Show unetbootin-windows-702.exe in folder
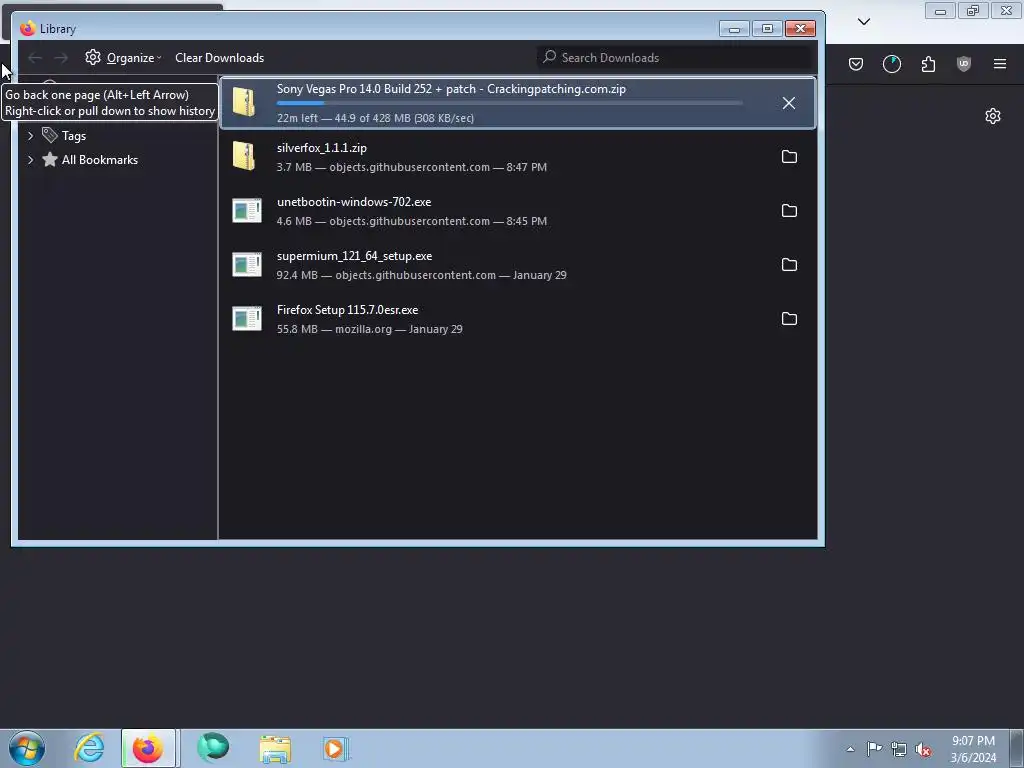 (x=789, y=211)
